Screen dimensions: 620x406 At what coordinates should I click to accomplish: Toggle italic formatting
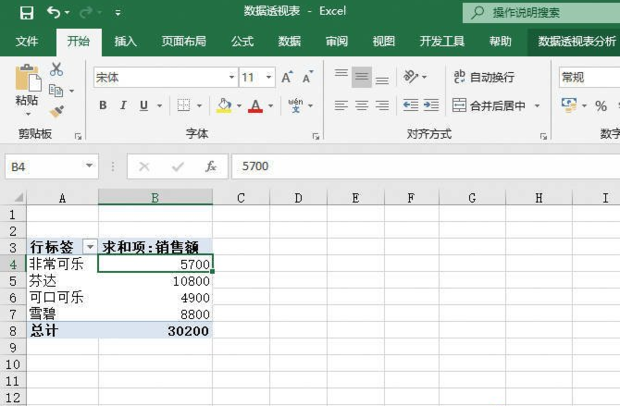pyautogui.click(x=123, y=105)
